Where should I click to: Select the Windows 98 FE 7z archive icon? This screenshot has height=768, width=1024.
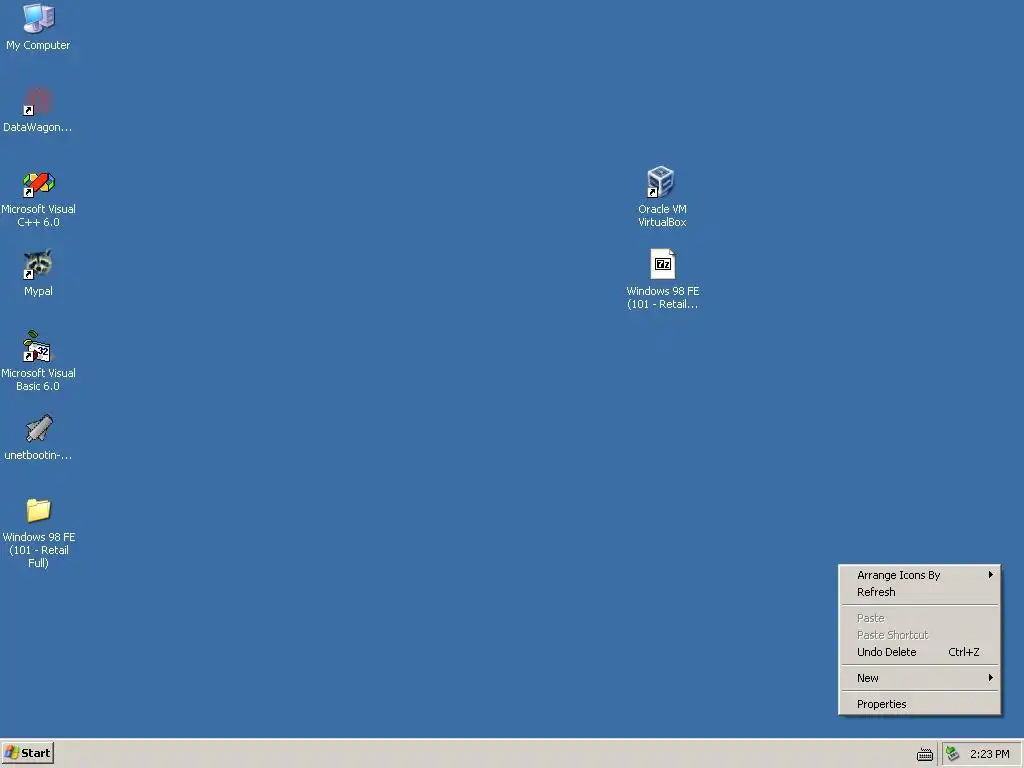tap(662, 264)
